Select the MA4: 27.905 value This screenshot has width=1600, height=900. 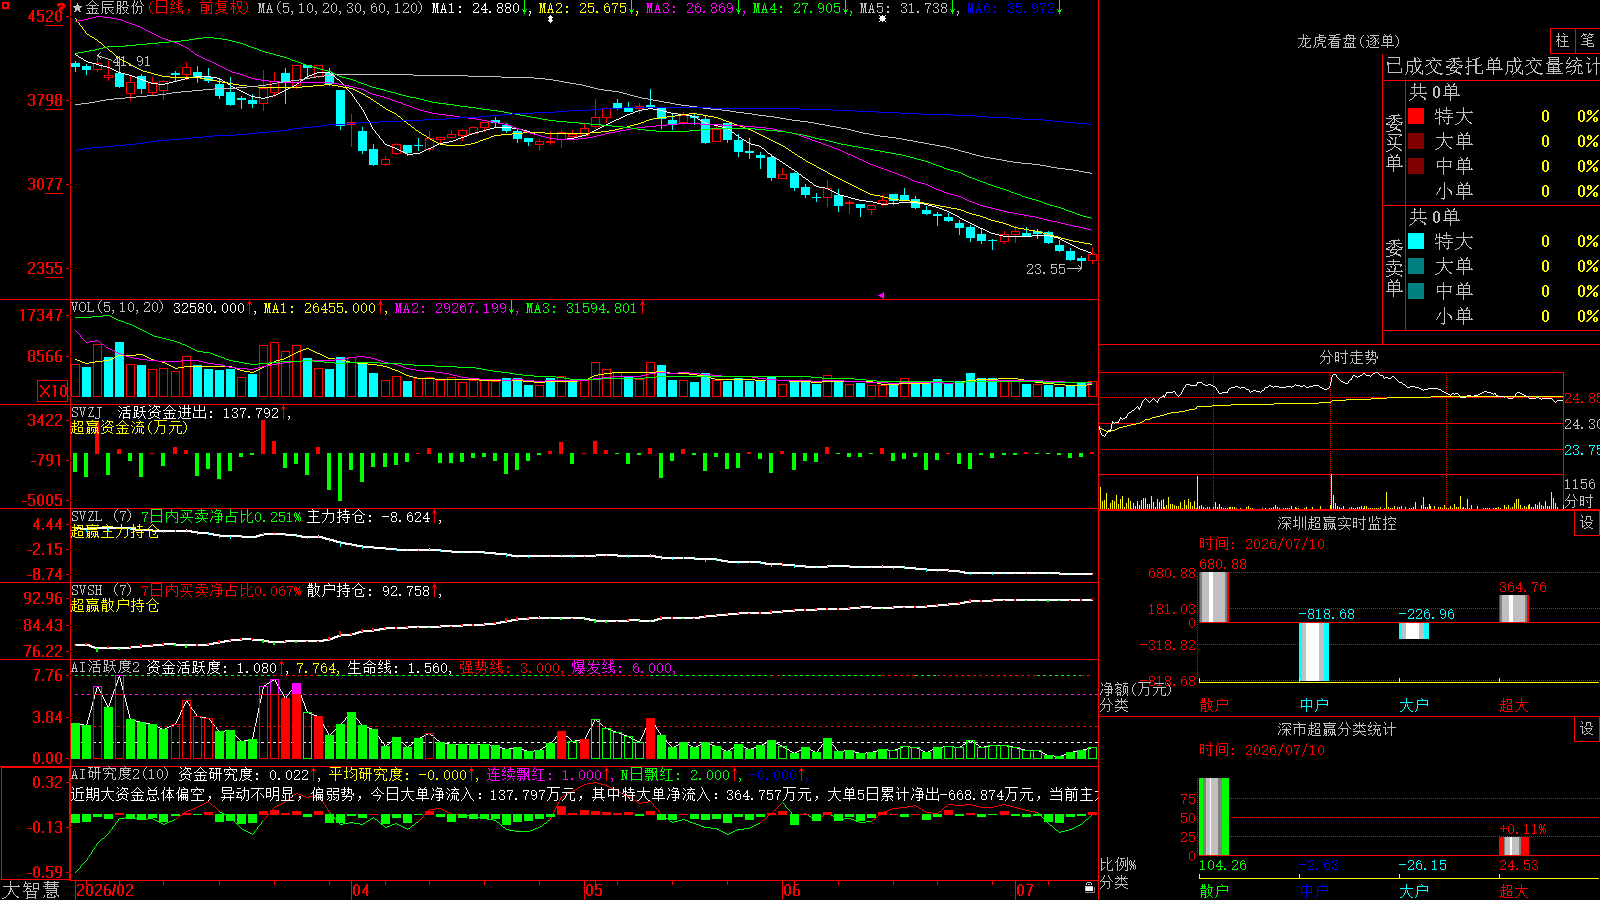pyautogui.click(x=797, y=8)
